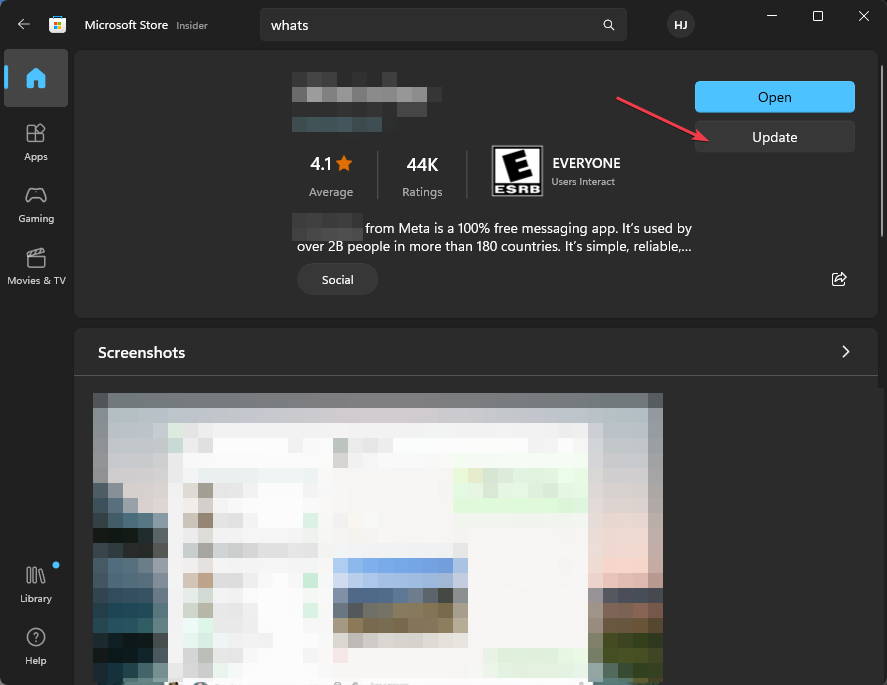Click the search magnifier icon
Screen dimensions: 887x685
609,25
